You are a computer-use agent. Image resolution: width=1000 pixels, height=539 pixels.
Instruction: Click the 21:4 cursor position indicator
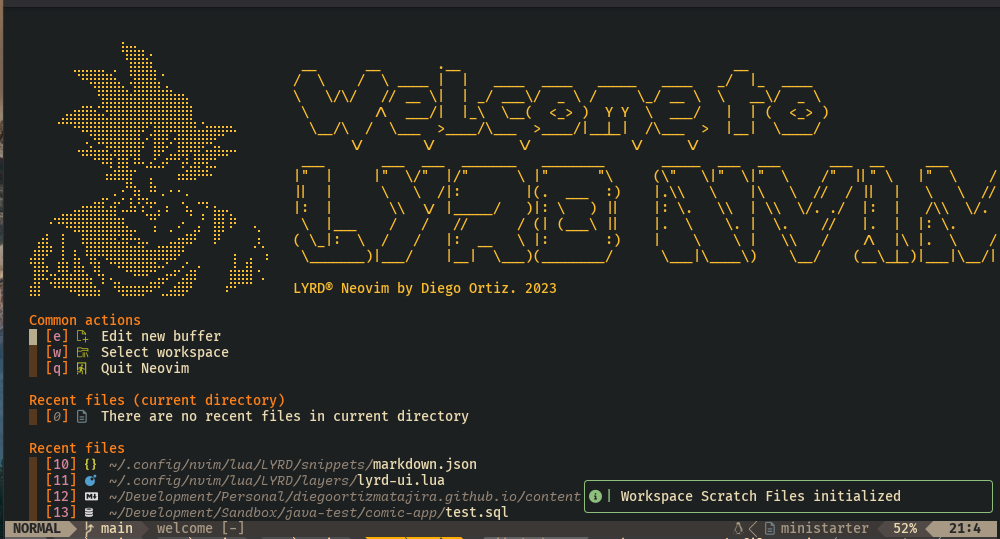point(965,528)
